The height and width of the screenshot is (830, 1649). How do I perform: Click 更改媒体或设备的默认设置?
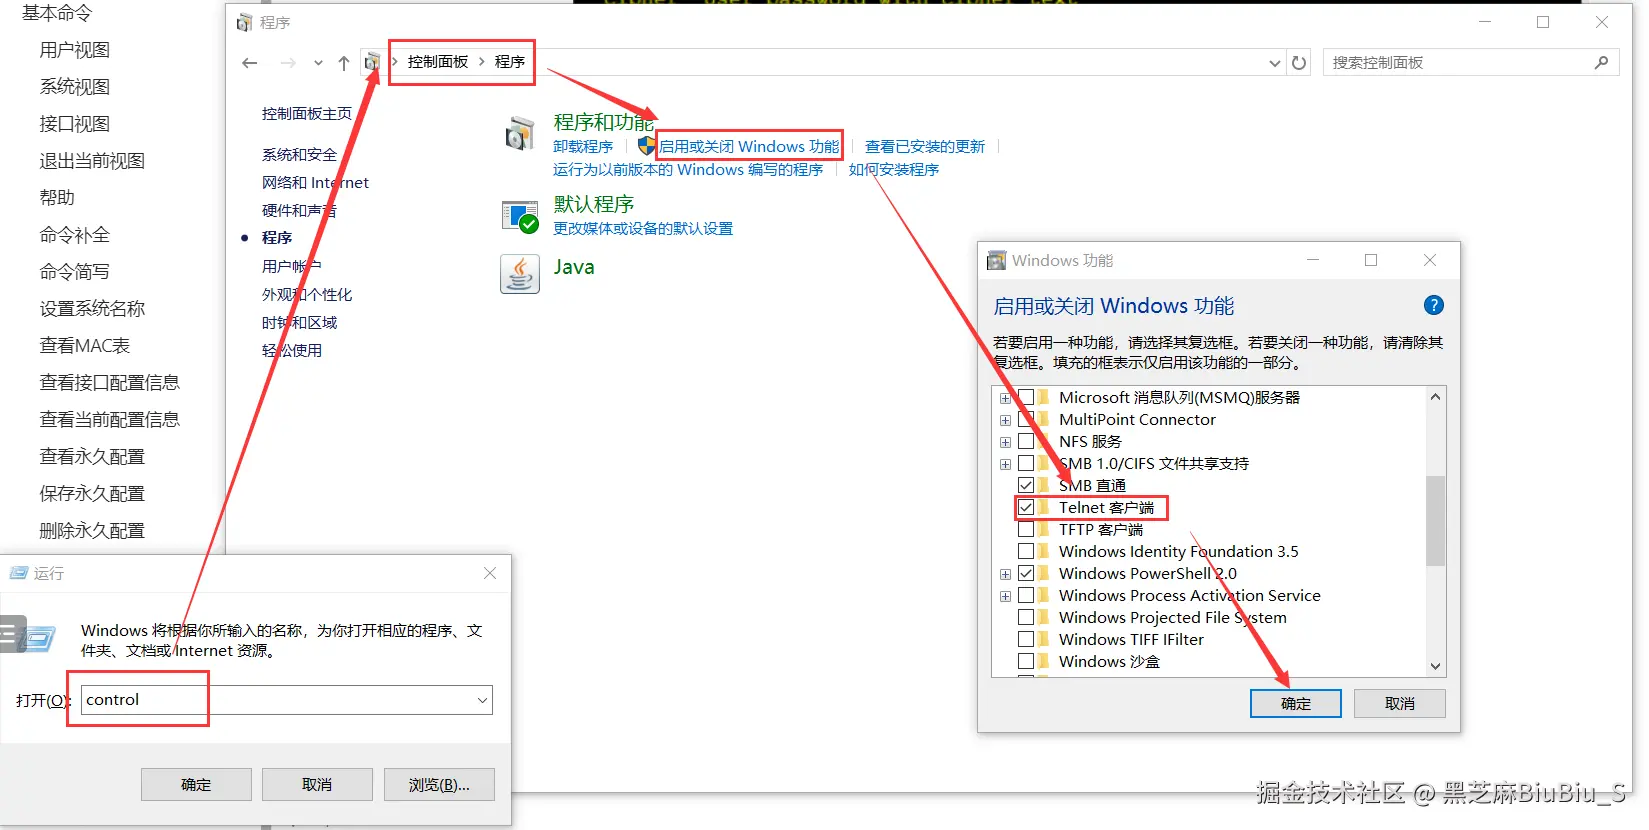click(643, 229)
